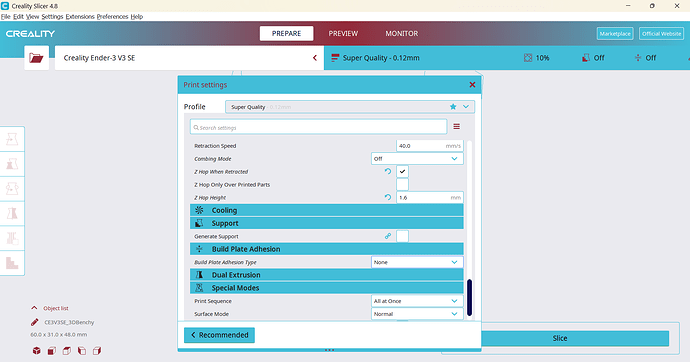The width and height of the screenshot is (690, 362).
Task: Expand the Cooling settings section
Action: pyautogui.click(x=327, y=210)
